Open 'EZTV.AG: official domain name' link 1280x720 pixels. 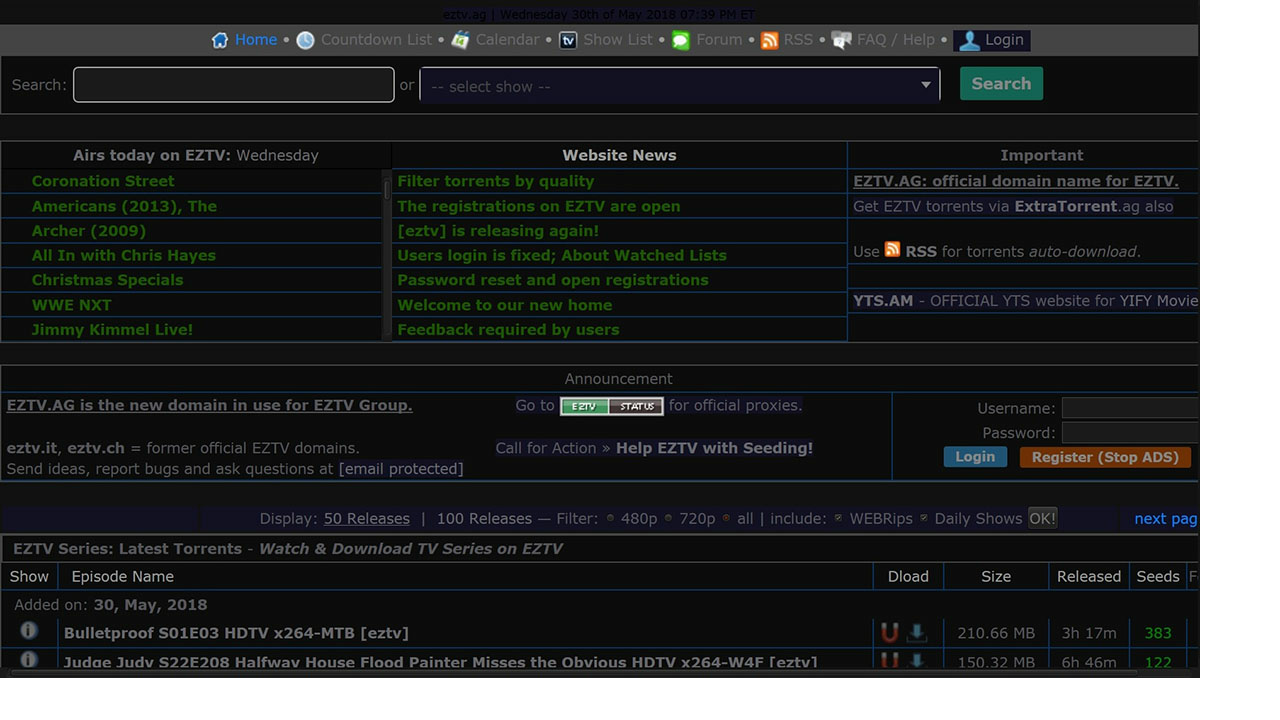(x=1016, y=181)
